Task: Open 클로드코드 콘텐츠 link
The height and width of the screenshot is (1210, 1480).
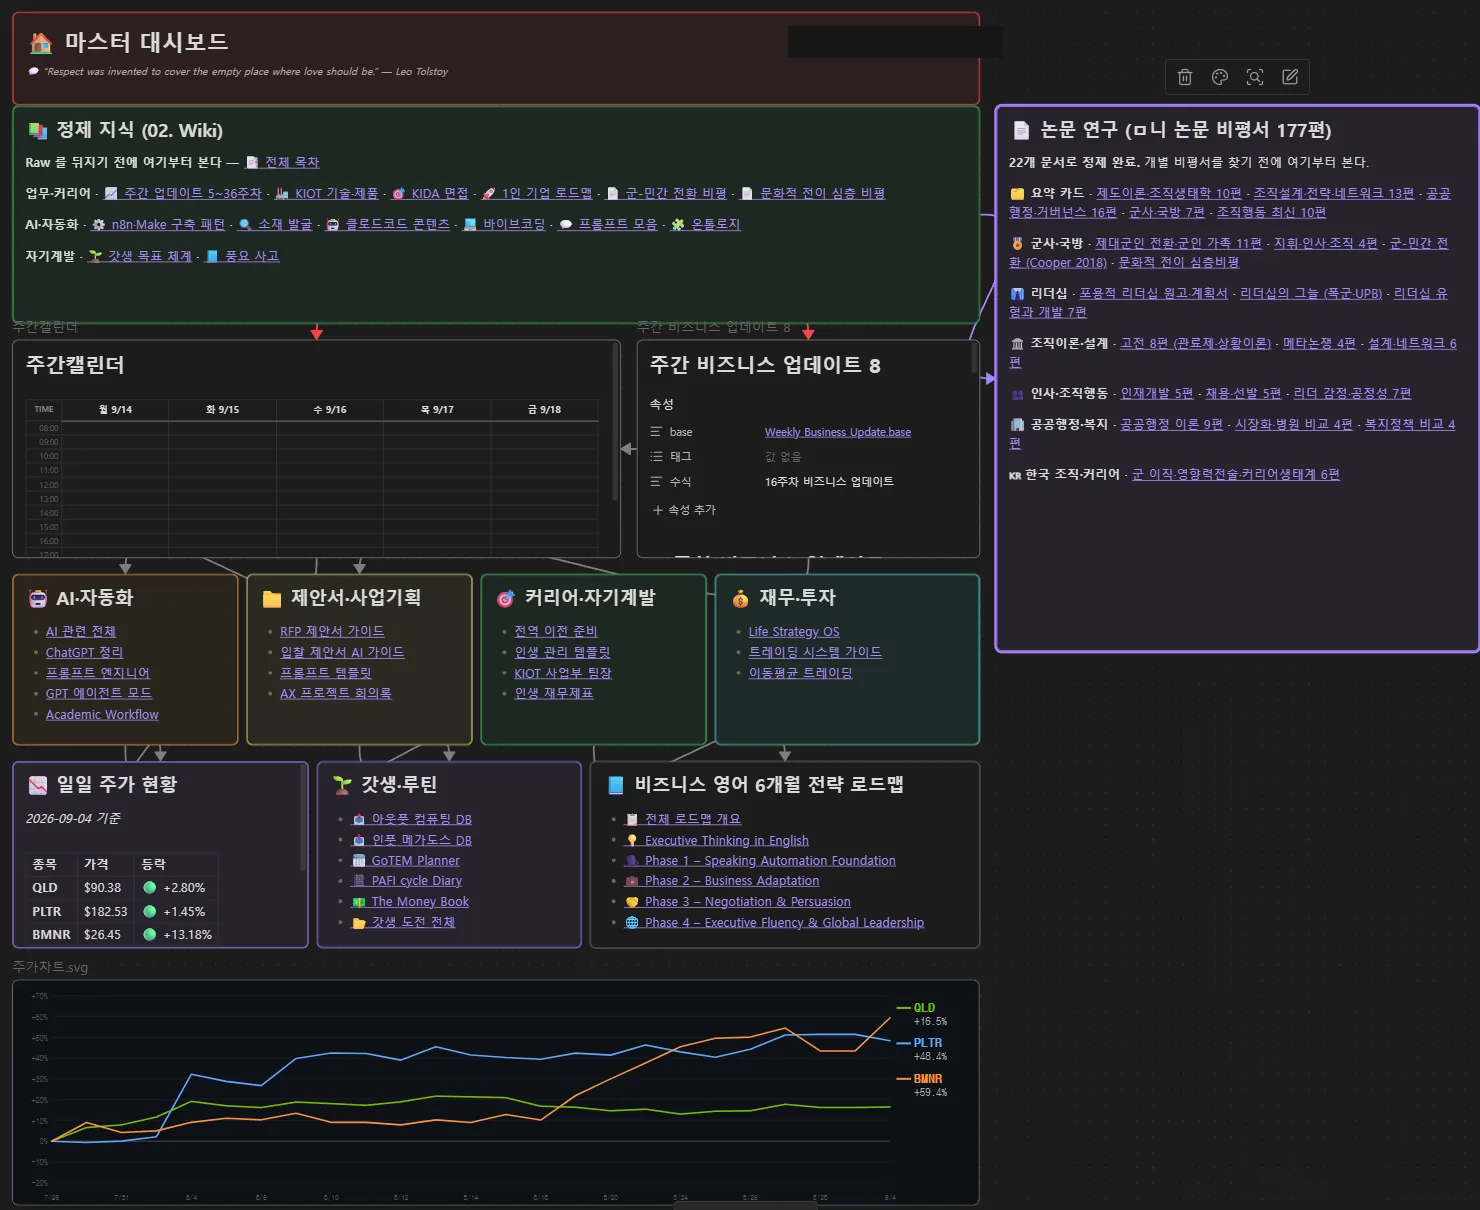Action: click(x=397, y=224)
